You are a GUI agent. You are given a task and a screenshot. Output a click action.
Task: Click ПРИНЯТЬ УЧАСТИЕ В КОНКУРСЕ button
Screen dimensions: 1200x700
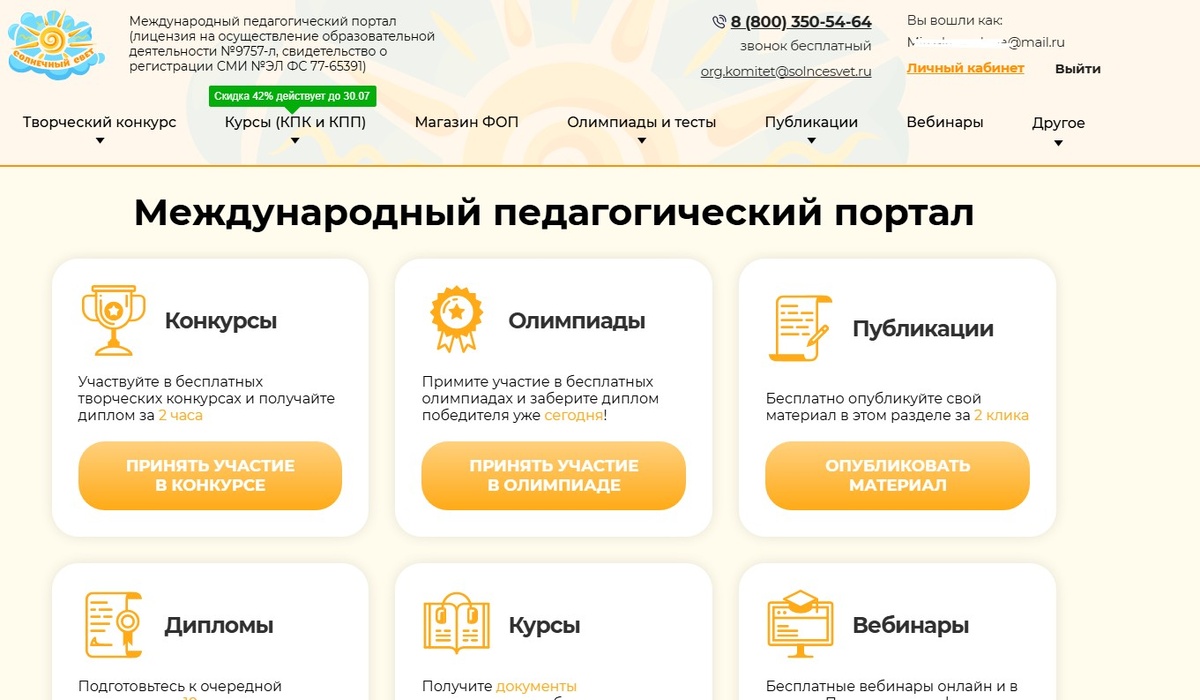point(209,476)
